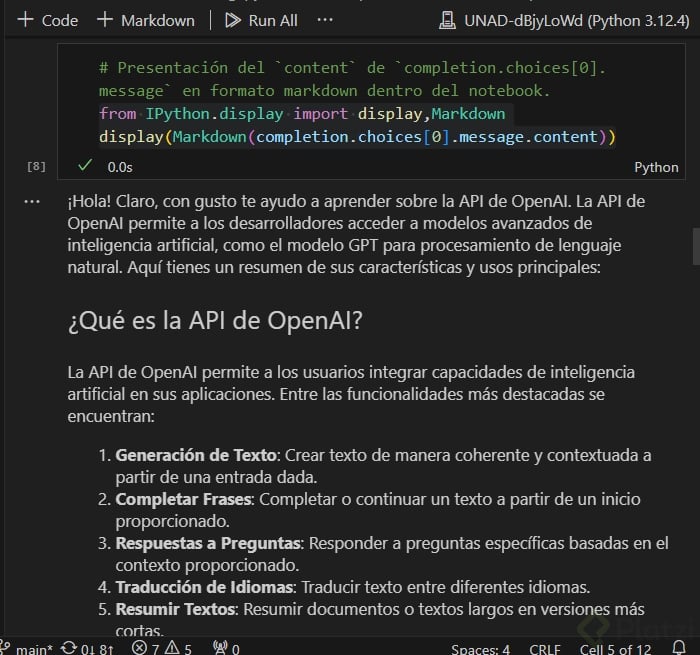The height and width of the screenshot is (655, 700).
Task: Open cell output more actions ellipsis
Action: pos(32,202)
